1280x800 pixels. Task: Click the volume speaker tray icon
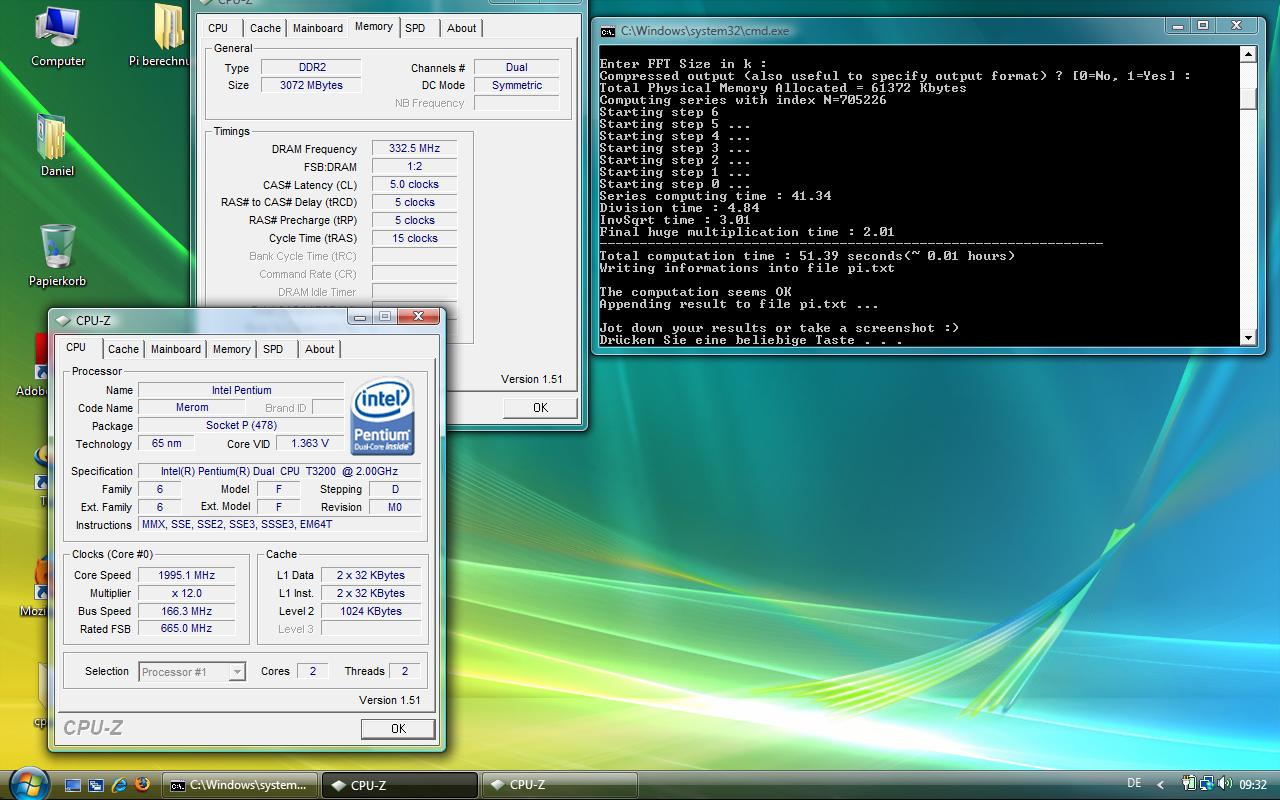pyautogui.click(x=1225, y=784)
